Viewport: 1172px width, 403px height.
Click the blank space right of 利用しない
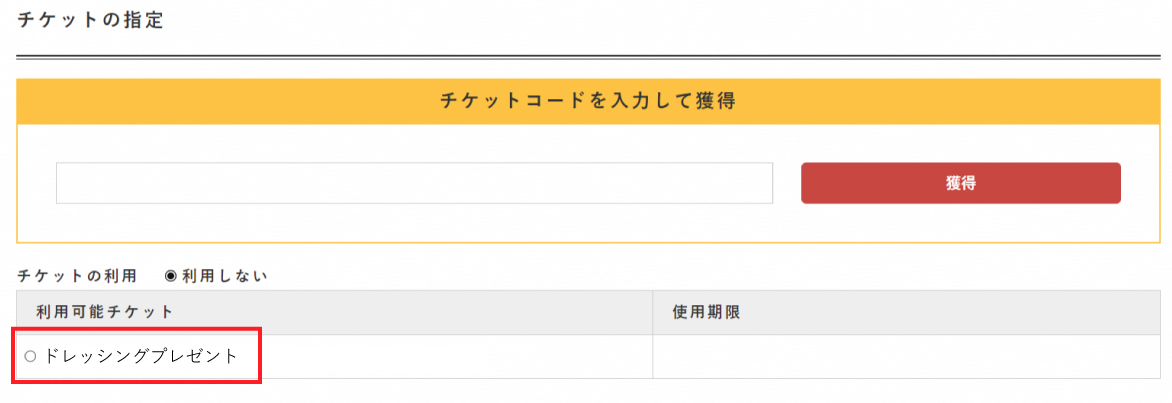[710, 277]
